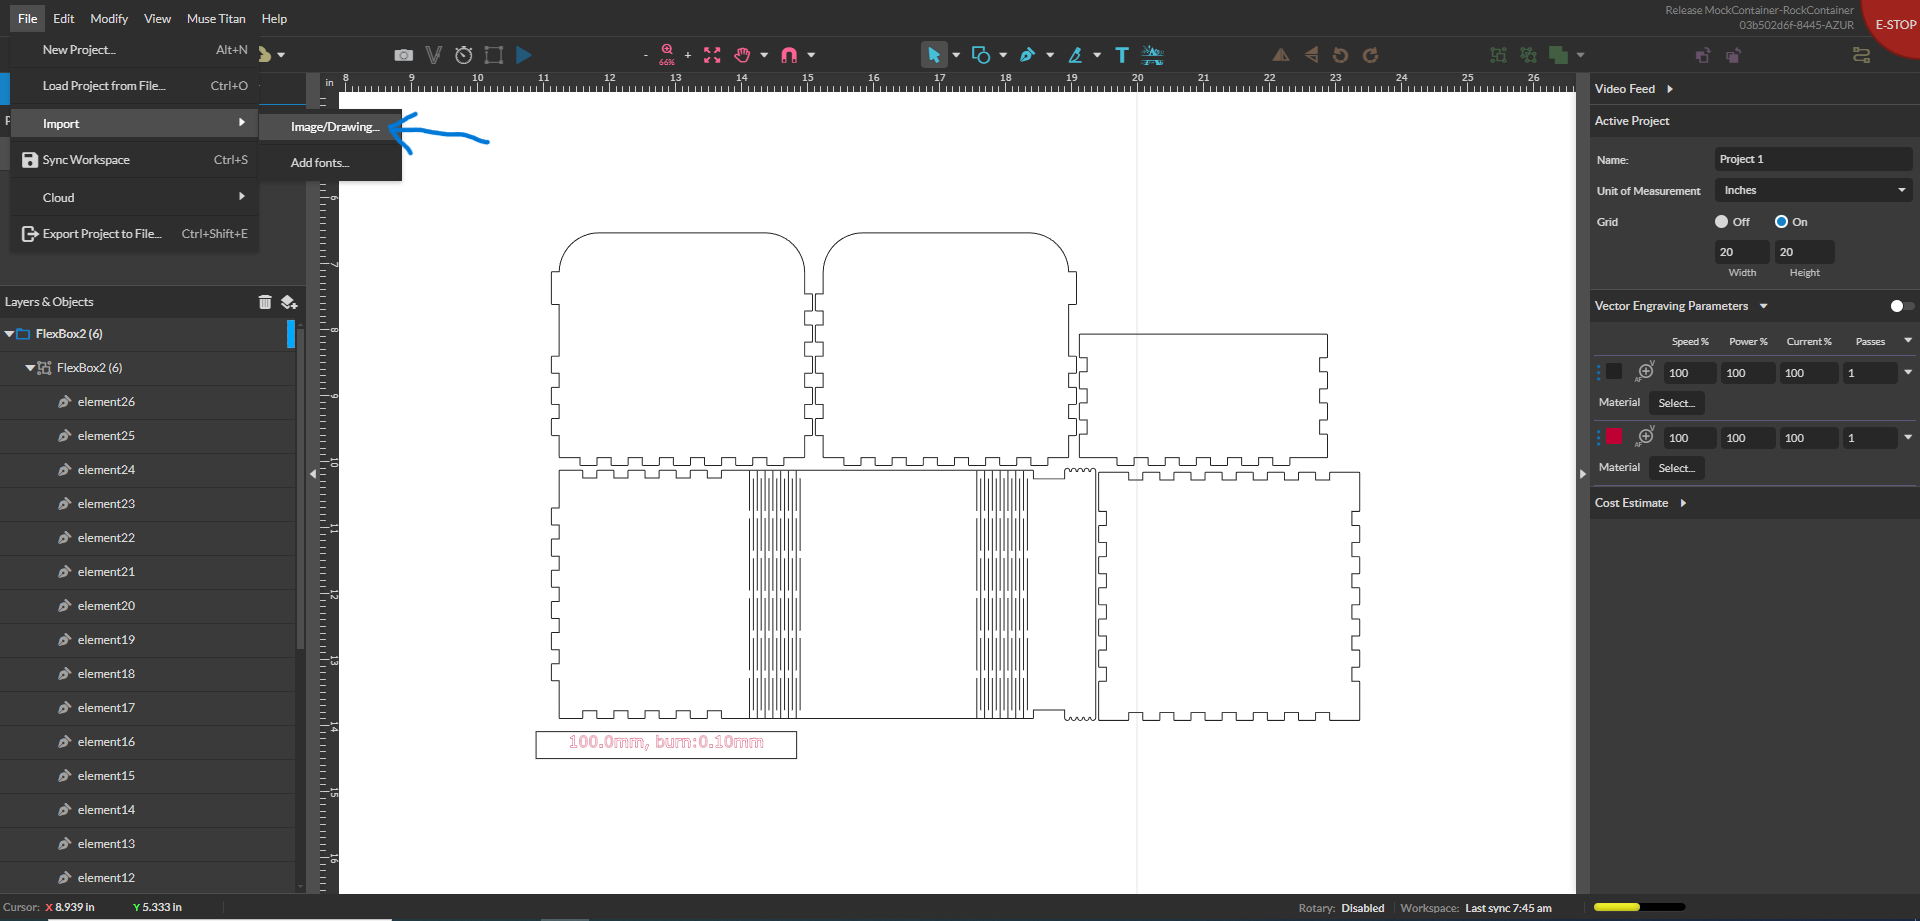1920x921 pixels.
Task: Select the pan hand tool
Action: click(x=742, y=55)
